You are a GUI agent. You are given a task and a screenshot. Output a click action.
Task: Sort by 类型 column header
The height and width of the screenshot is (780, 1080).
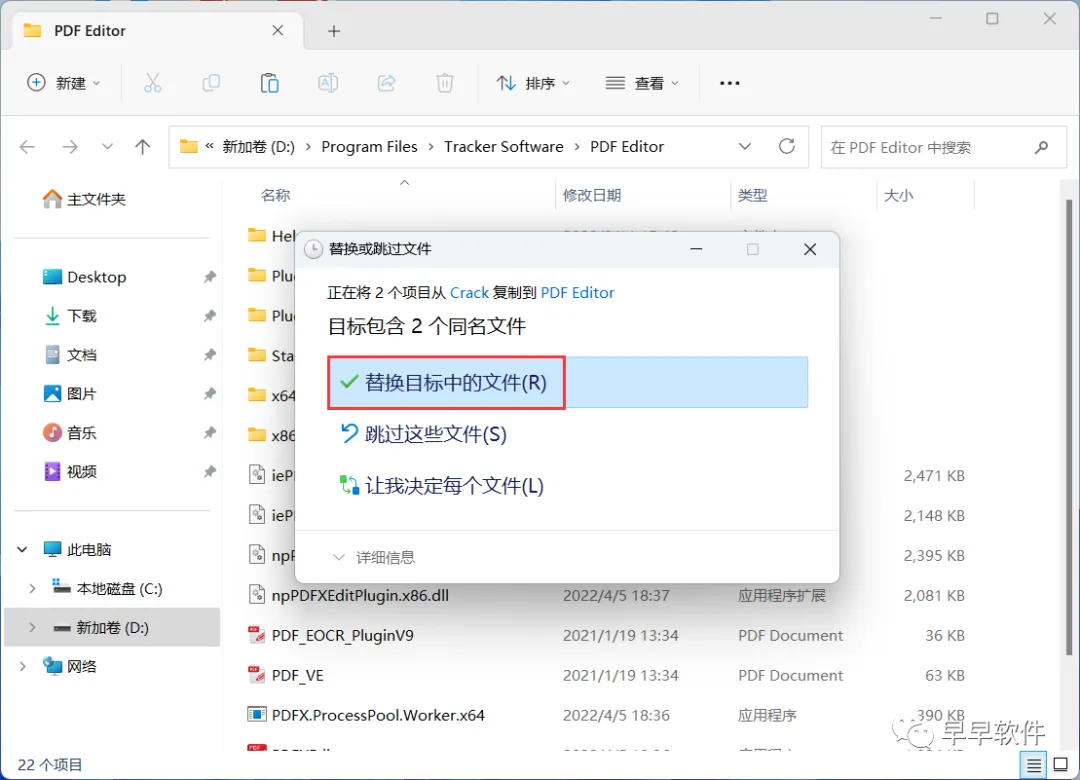(752, 196)
